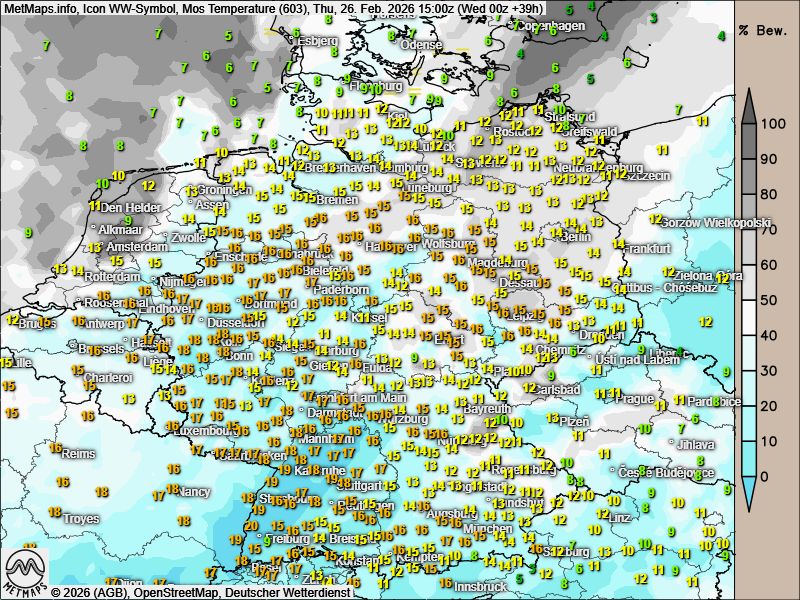This screenshot has width=800, height=600.
Task: Select the Odense city label
Action: (420, 45)
